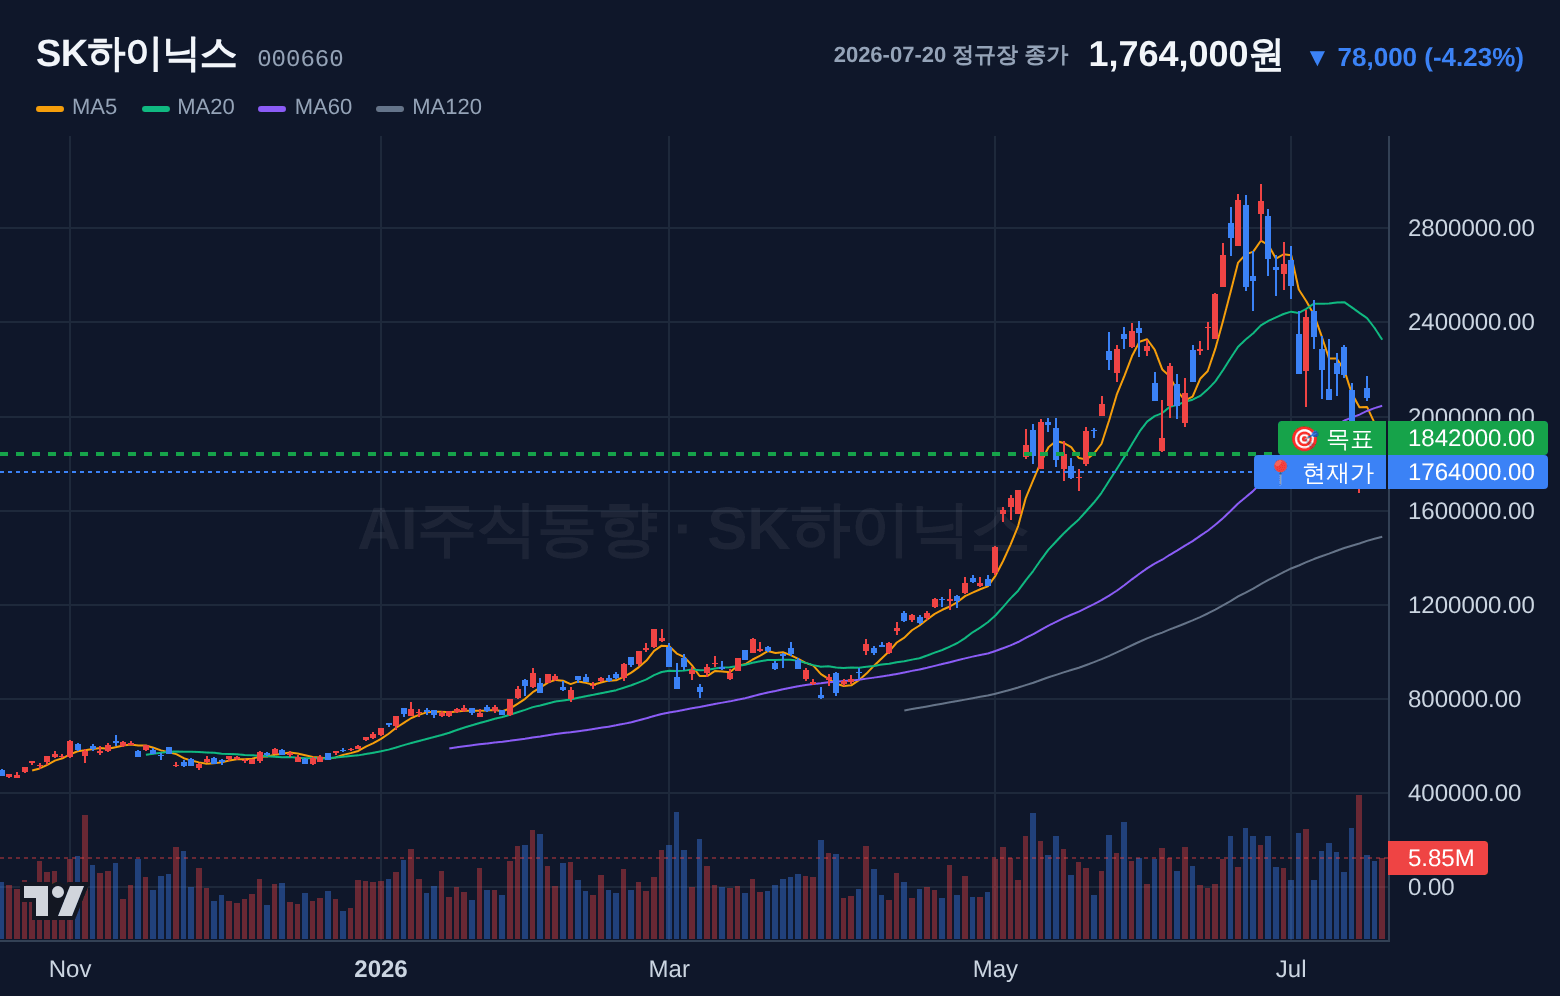The image size is (1560, 996).
Task: Click the pin icon in 현재가 label
Action: pos(1280,472)
